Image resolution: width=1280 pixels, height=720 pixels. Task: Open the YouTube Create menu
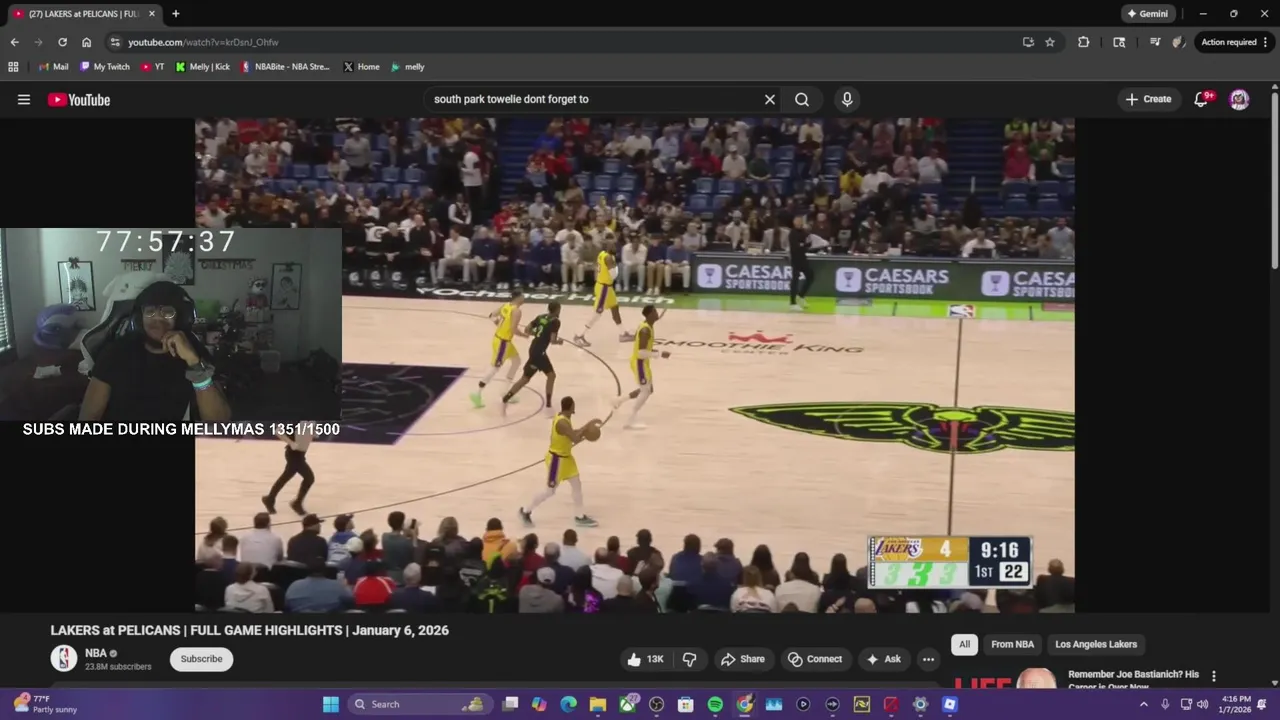coord(1148,99)
